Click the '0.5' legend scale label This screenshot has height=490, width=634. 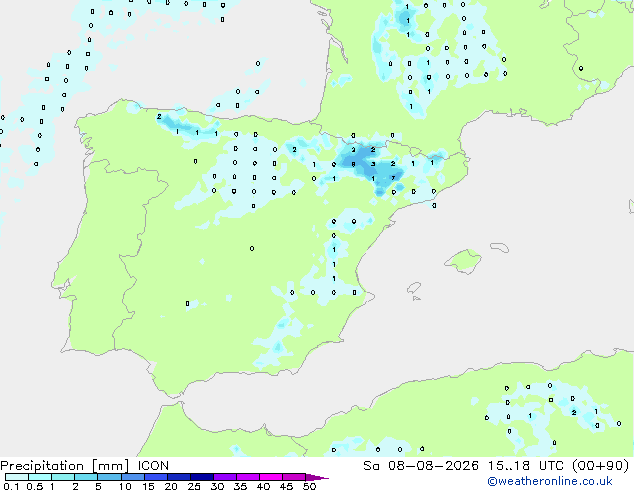(x=35, y=486)
